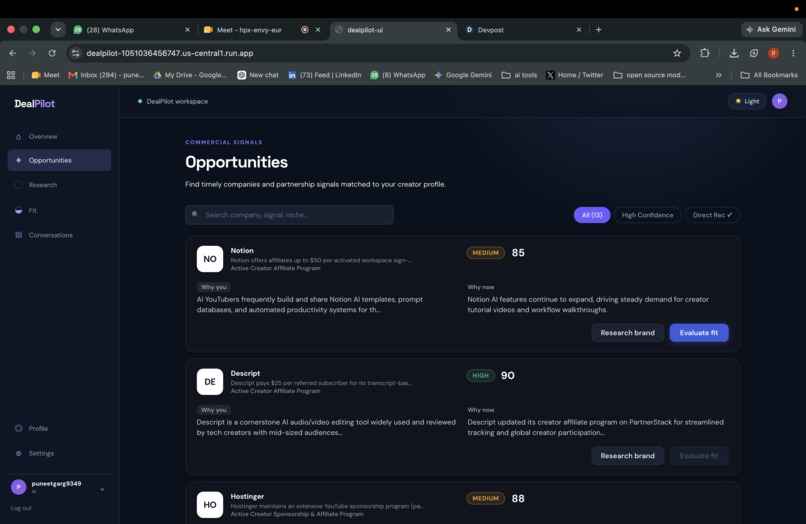This screenshot has height=524, width=806.
Task: Click Evaluate fit on Notion card
Action: click(699, 333)
